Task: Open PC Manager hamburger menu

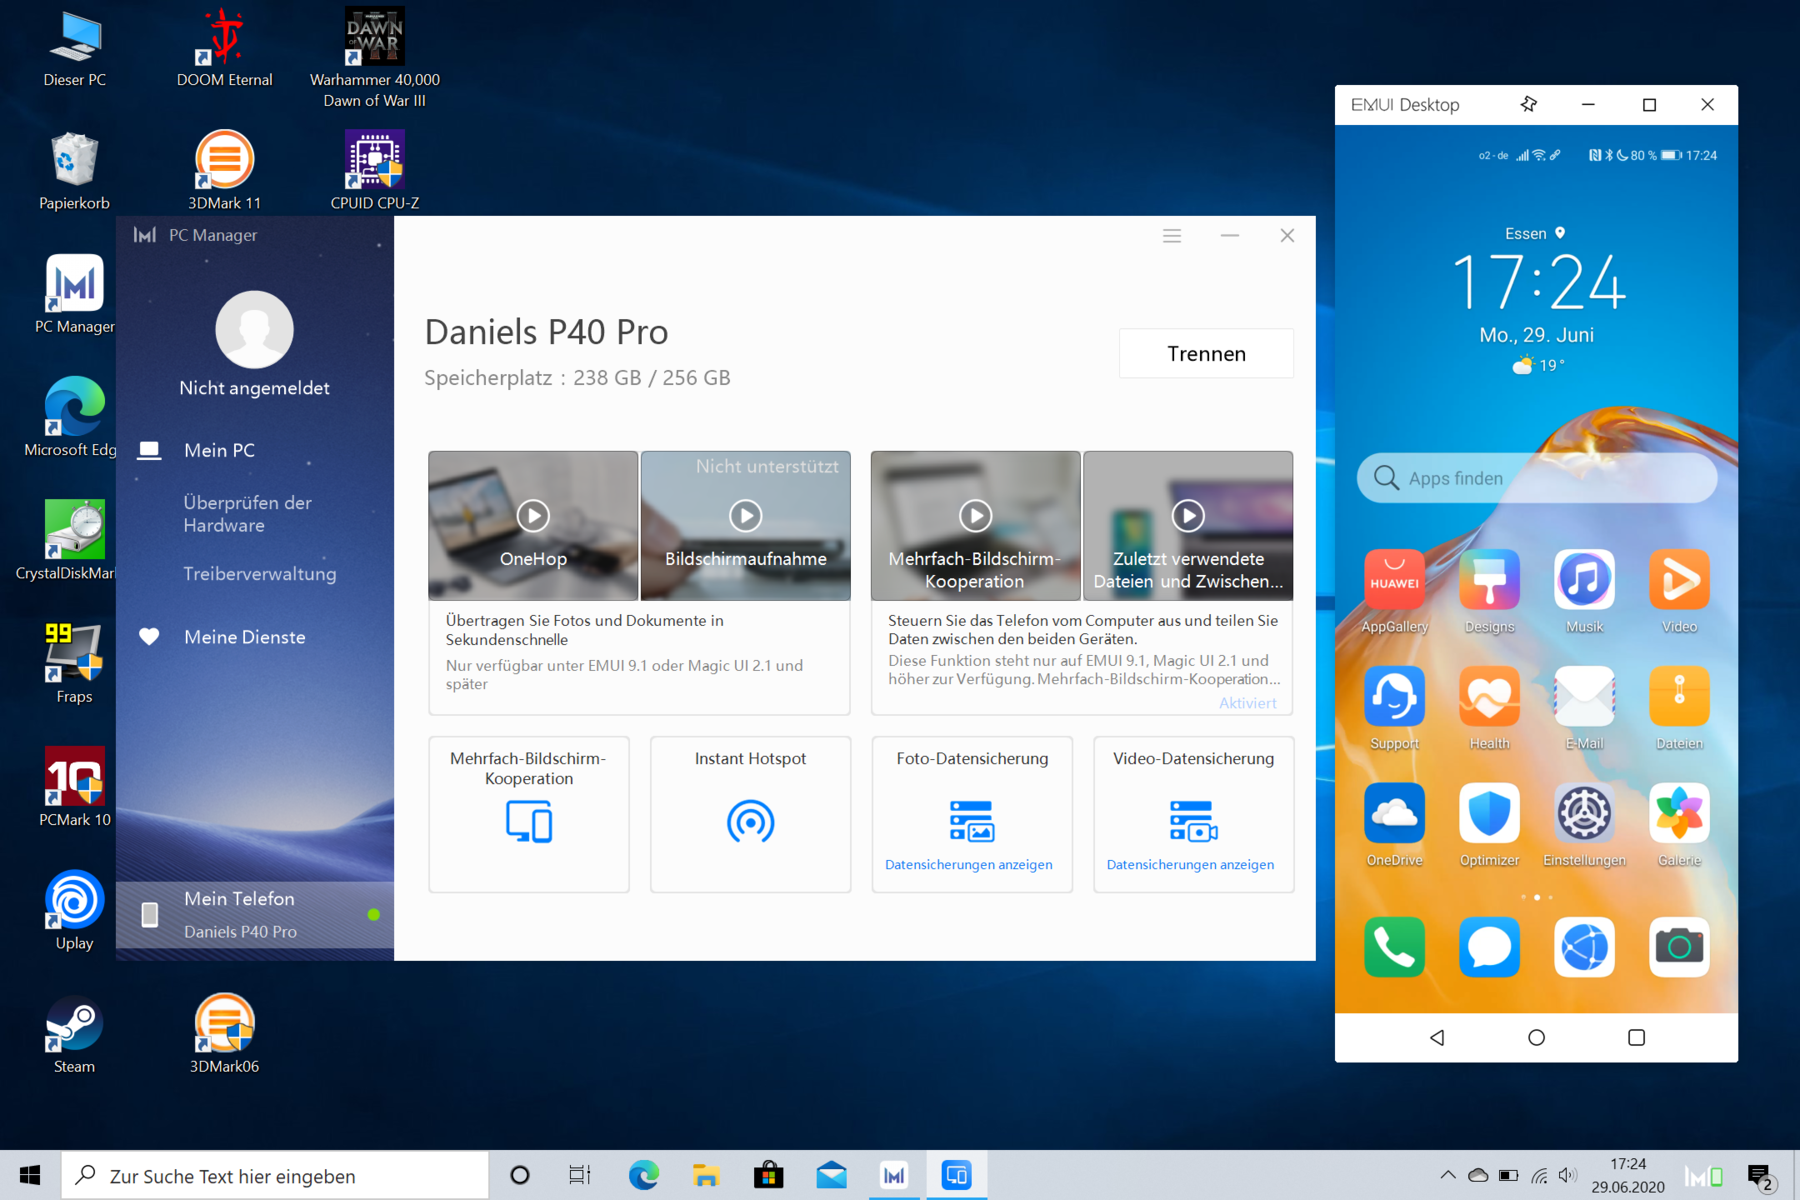Action: [x=1172, y=236]
